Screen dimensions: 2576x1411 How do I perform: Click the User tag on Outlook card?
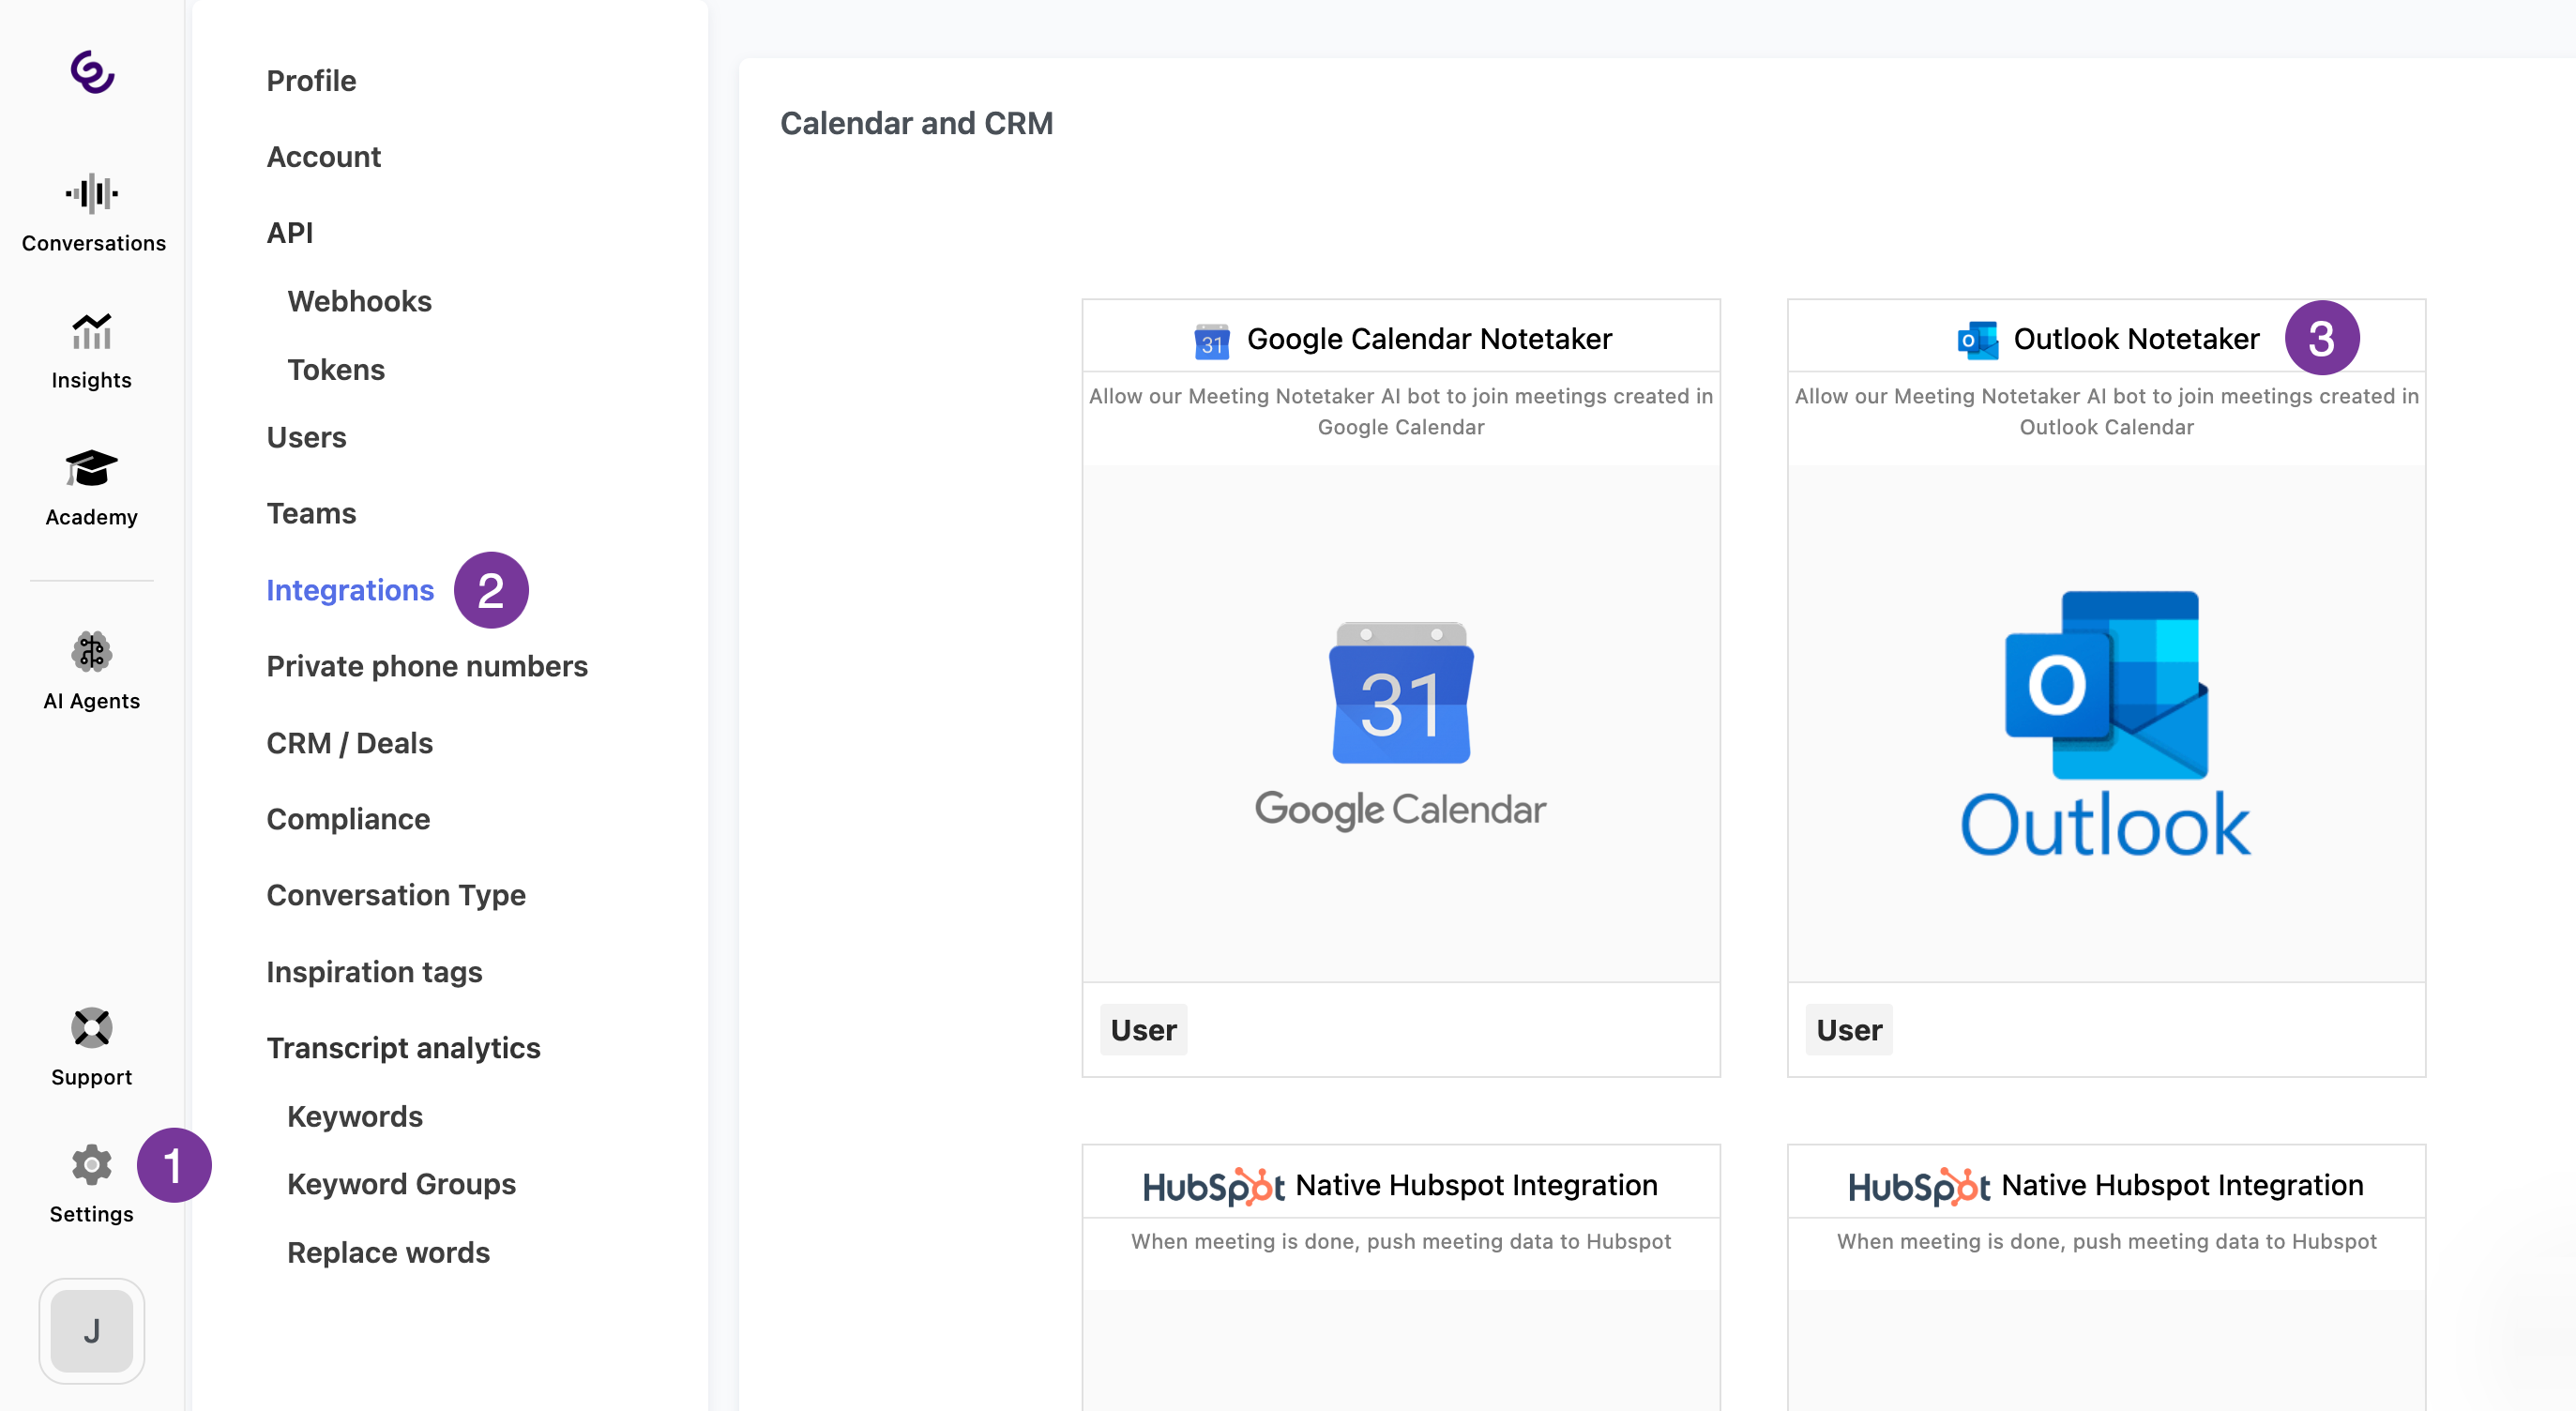pyautogui.click(x=1849, y=1030)
